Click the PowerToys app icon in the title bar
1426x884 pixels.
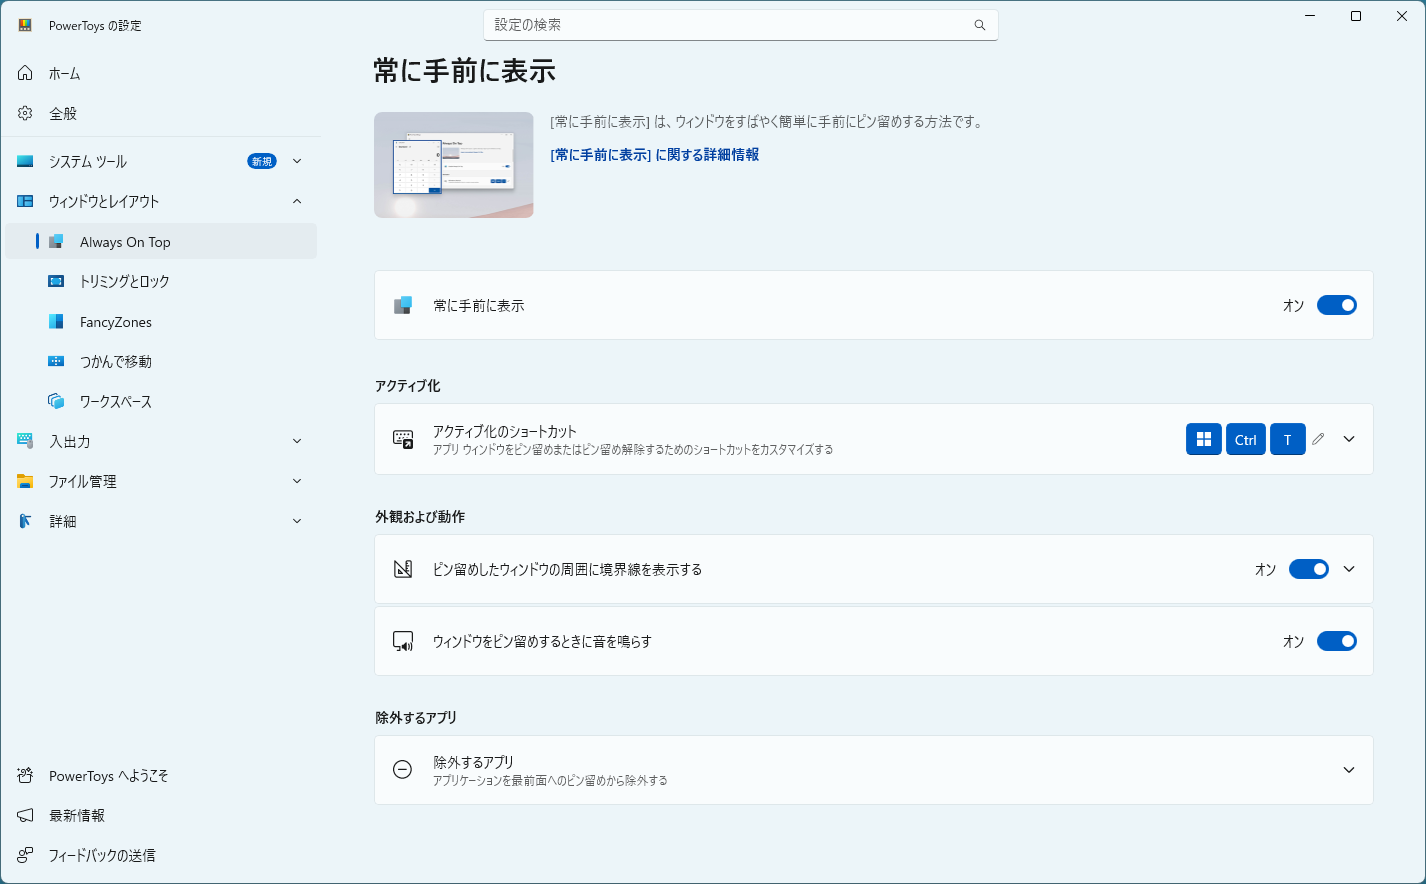[x=25, y=25]
